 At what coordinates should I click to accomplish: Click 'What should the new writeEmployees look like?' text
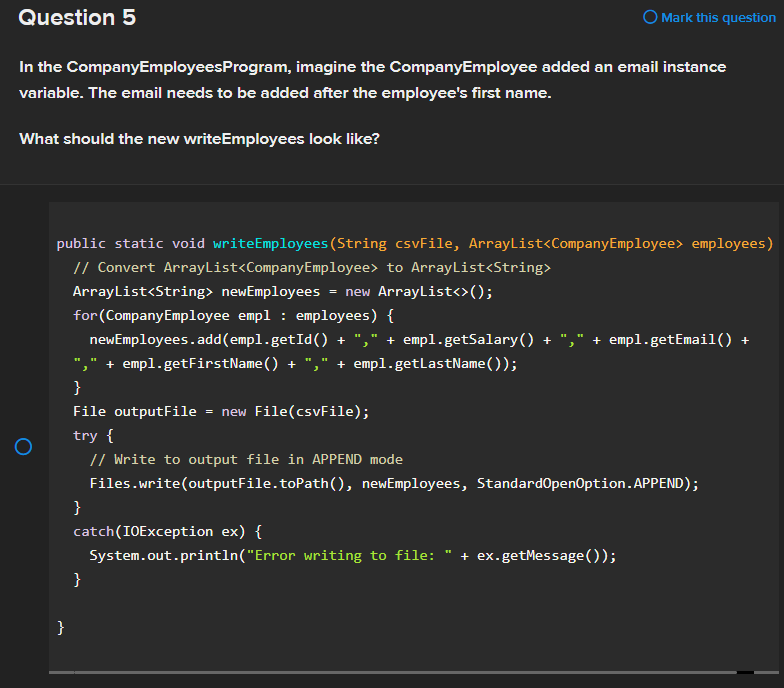coord(199,138)
